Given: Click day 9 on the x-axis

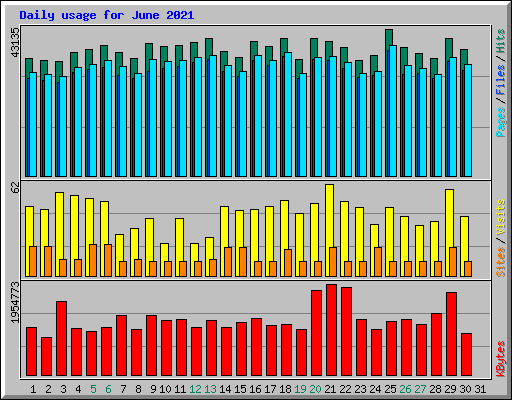Looking at the screenshot, I should 153,389.
